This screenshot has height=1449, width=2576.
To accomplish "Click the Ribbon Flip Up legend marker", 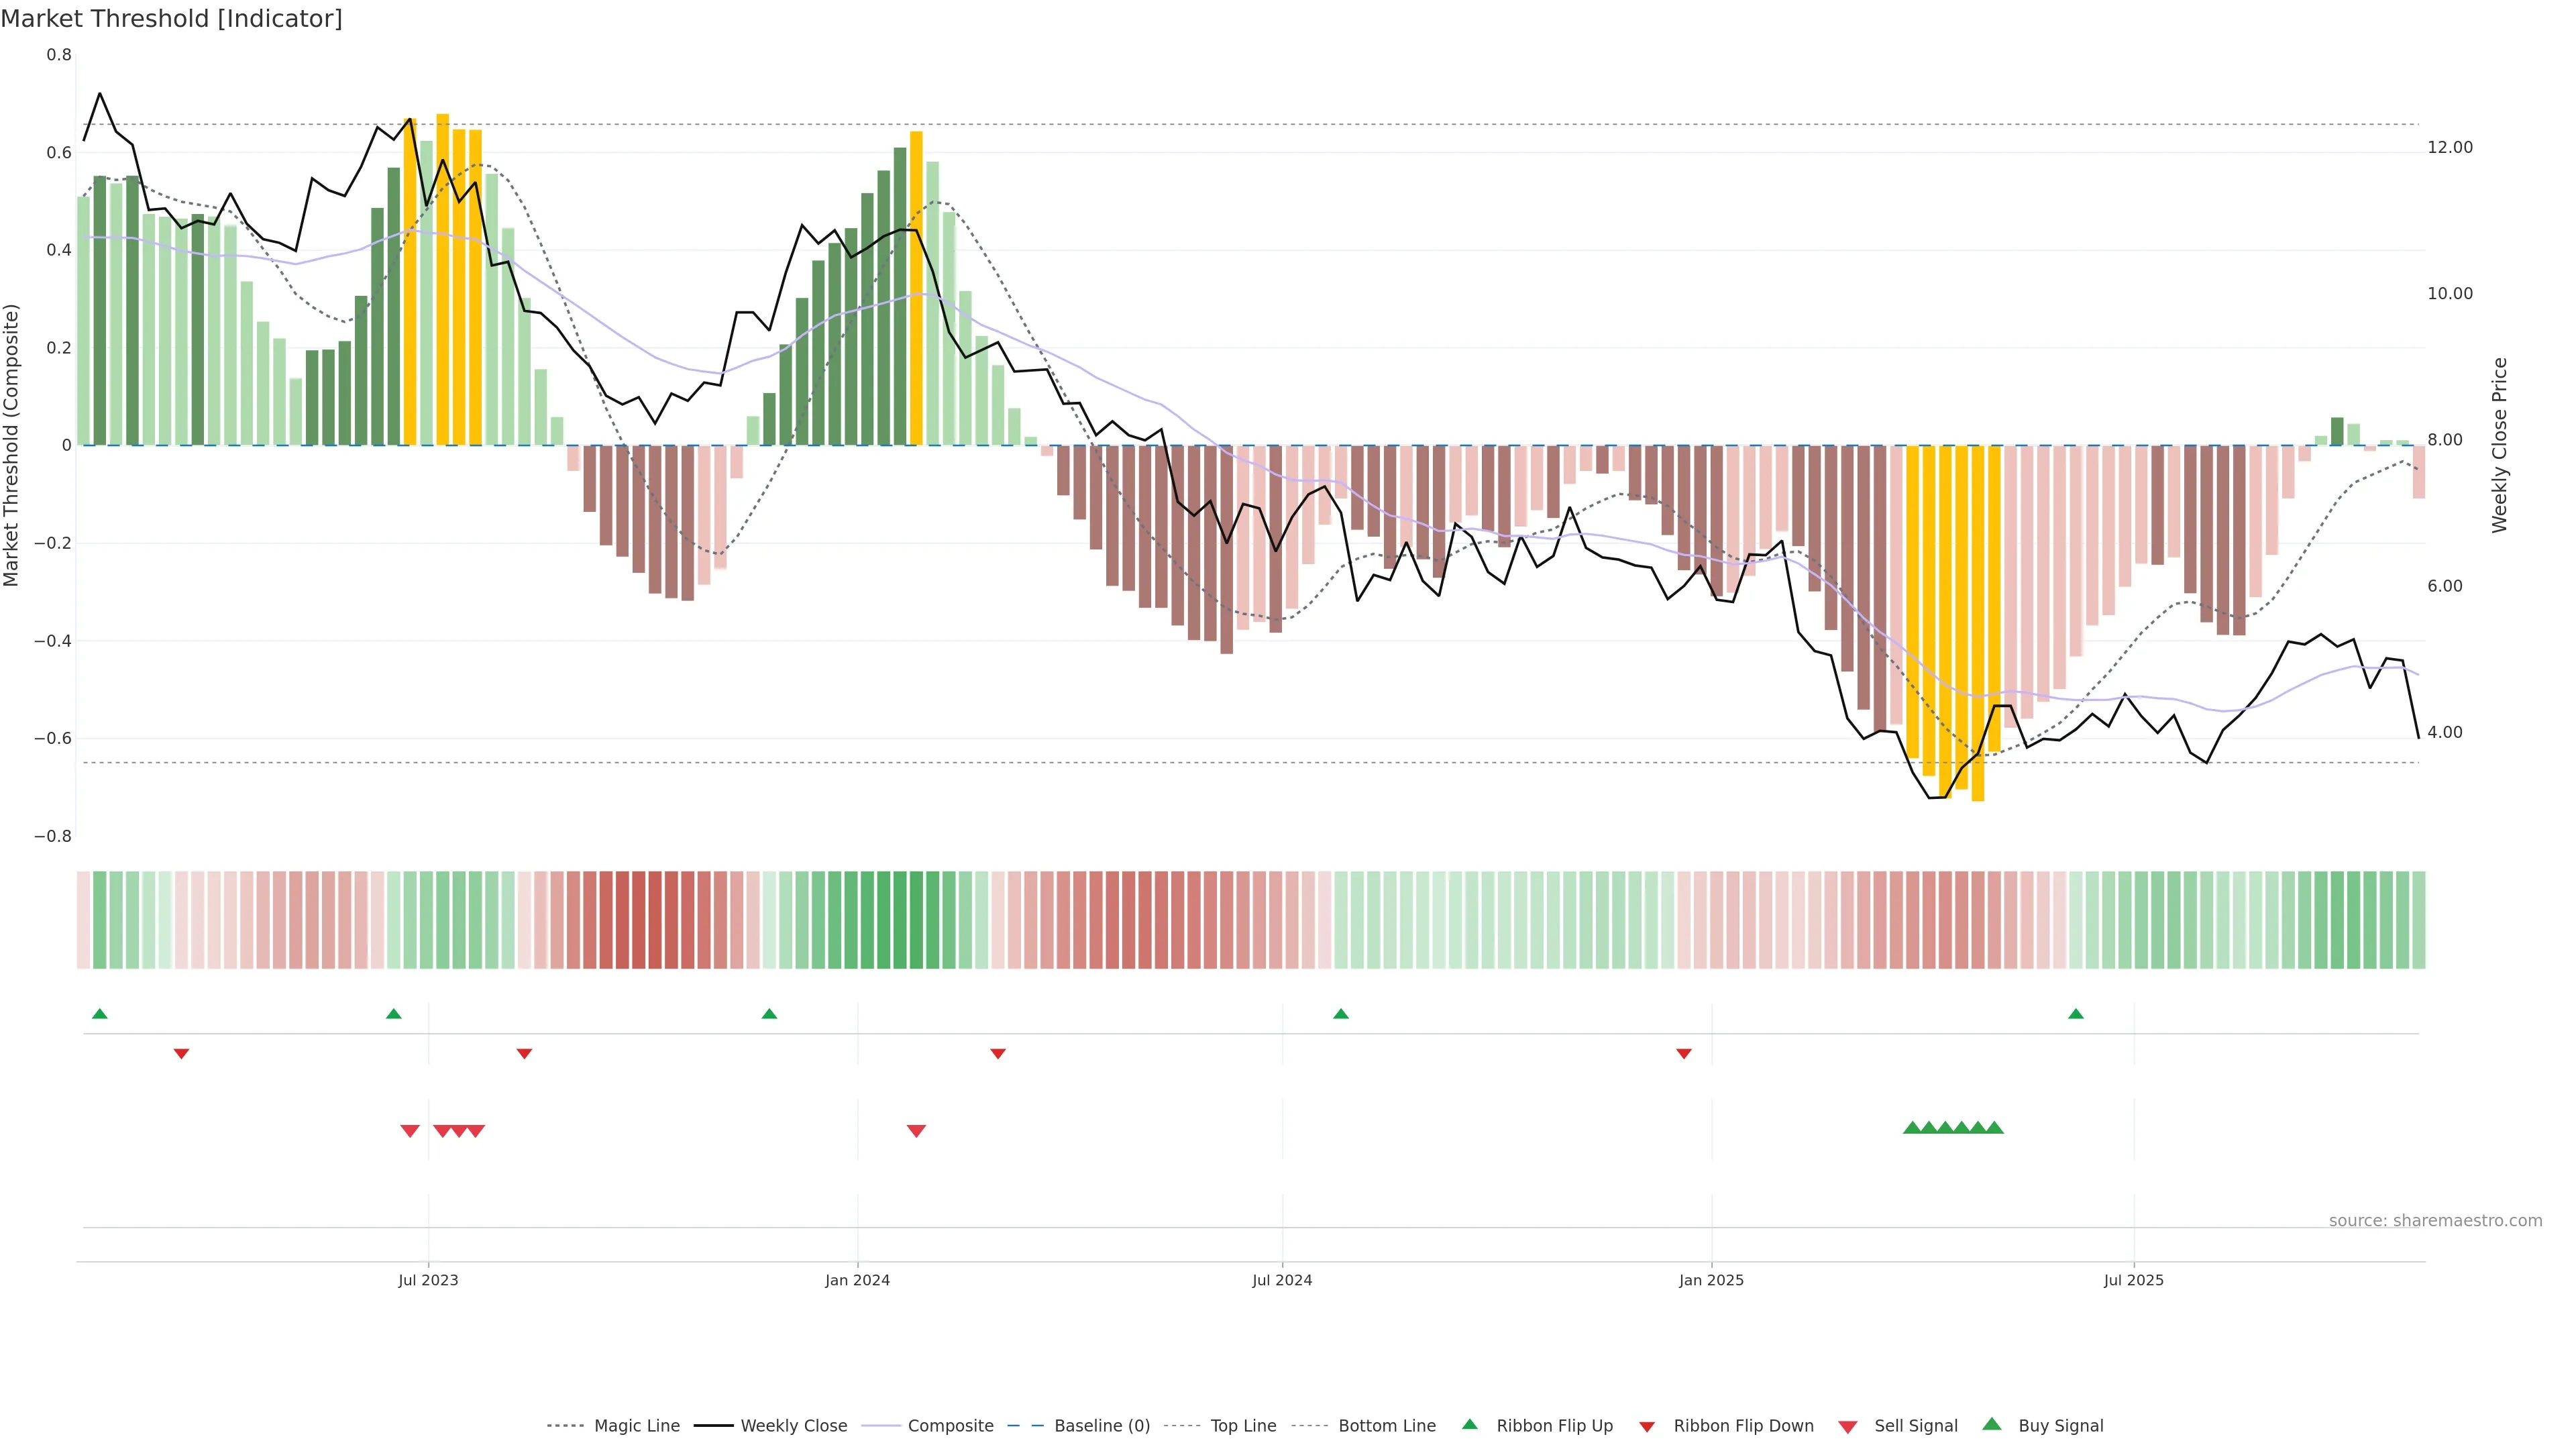I will pyautogui.click(x=1469, y=1424).
